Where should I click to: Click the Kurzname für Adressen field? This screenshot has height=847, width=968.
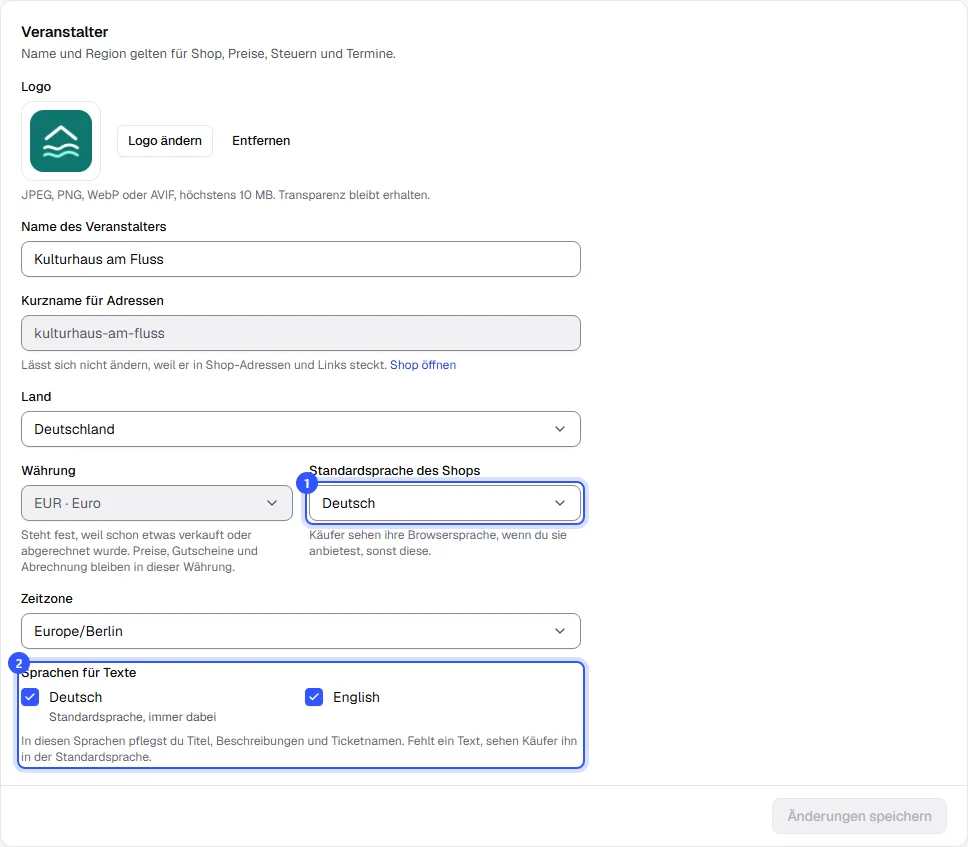pyautogui.click(x=301, y=333)
